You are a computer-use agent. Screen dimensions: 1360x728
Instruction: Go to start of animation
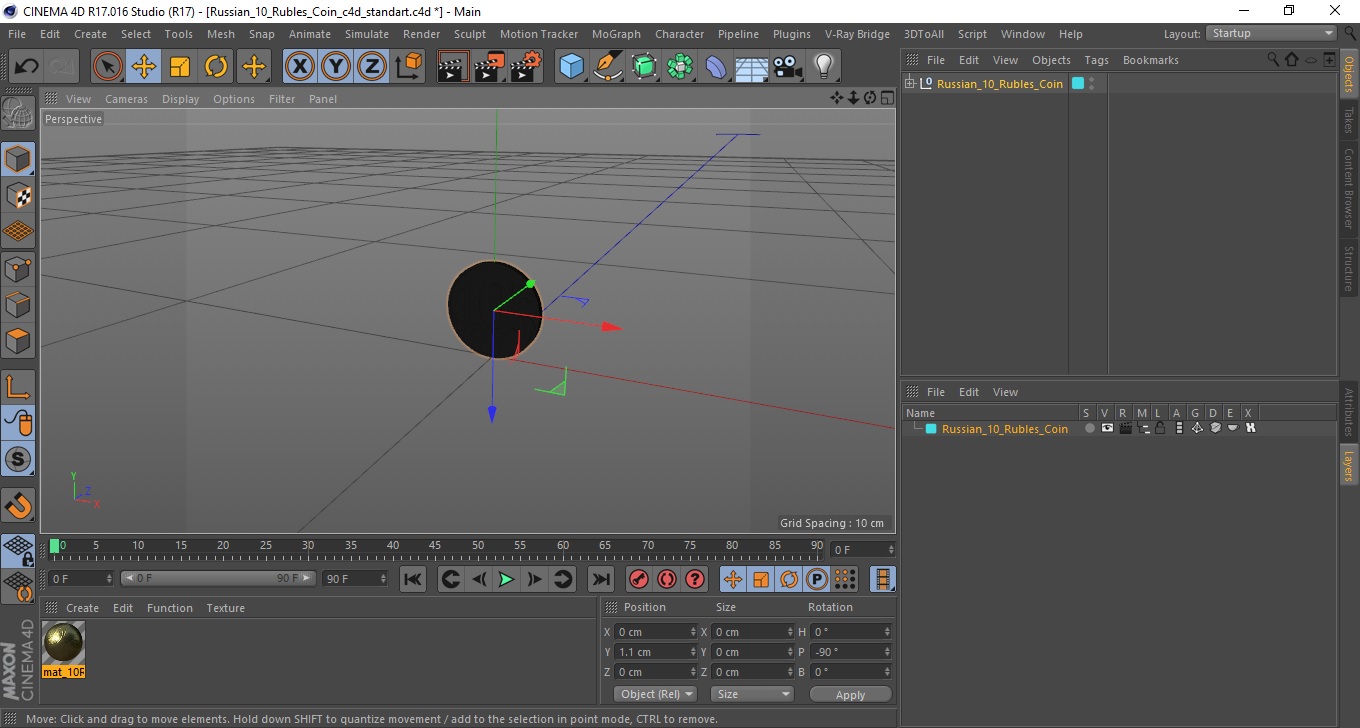pyautogui.click(x=413, y=579)
